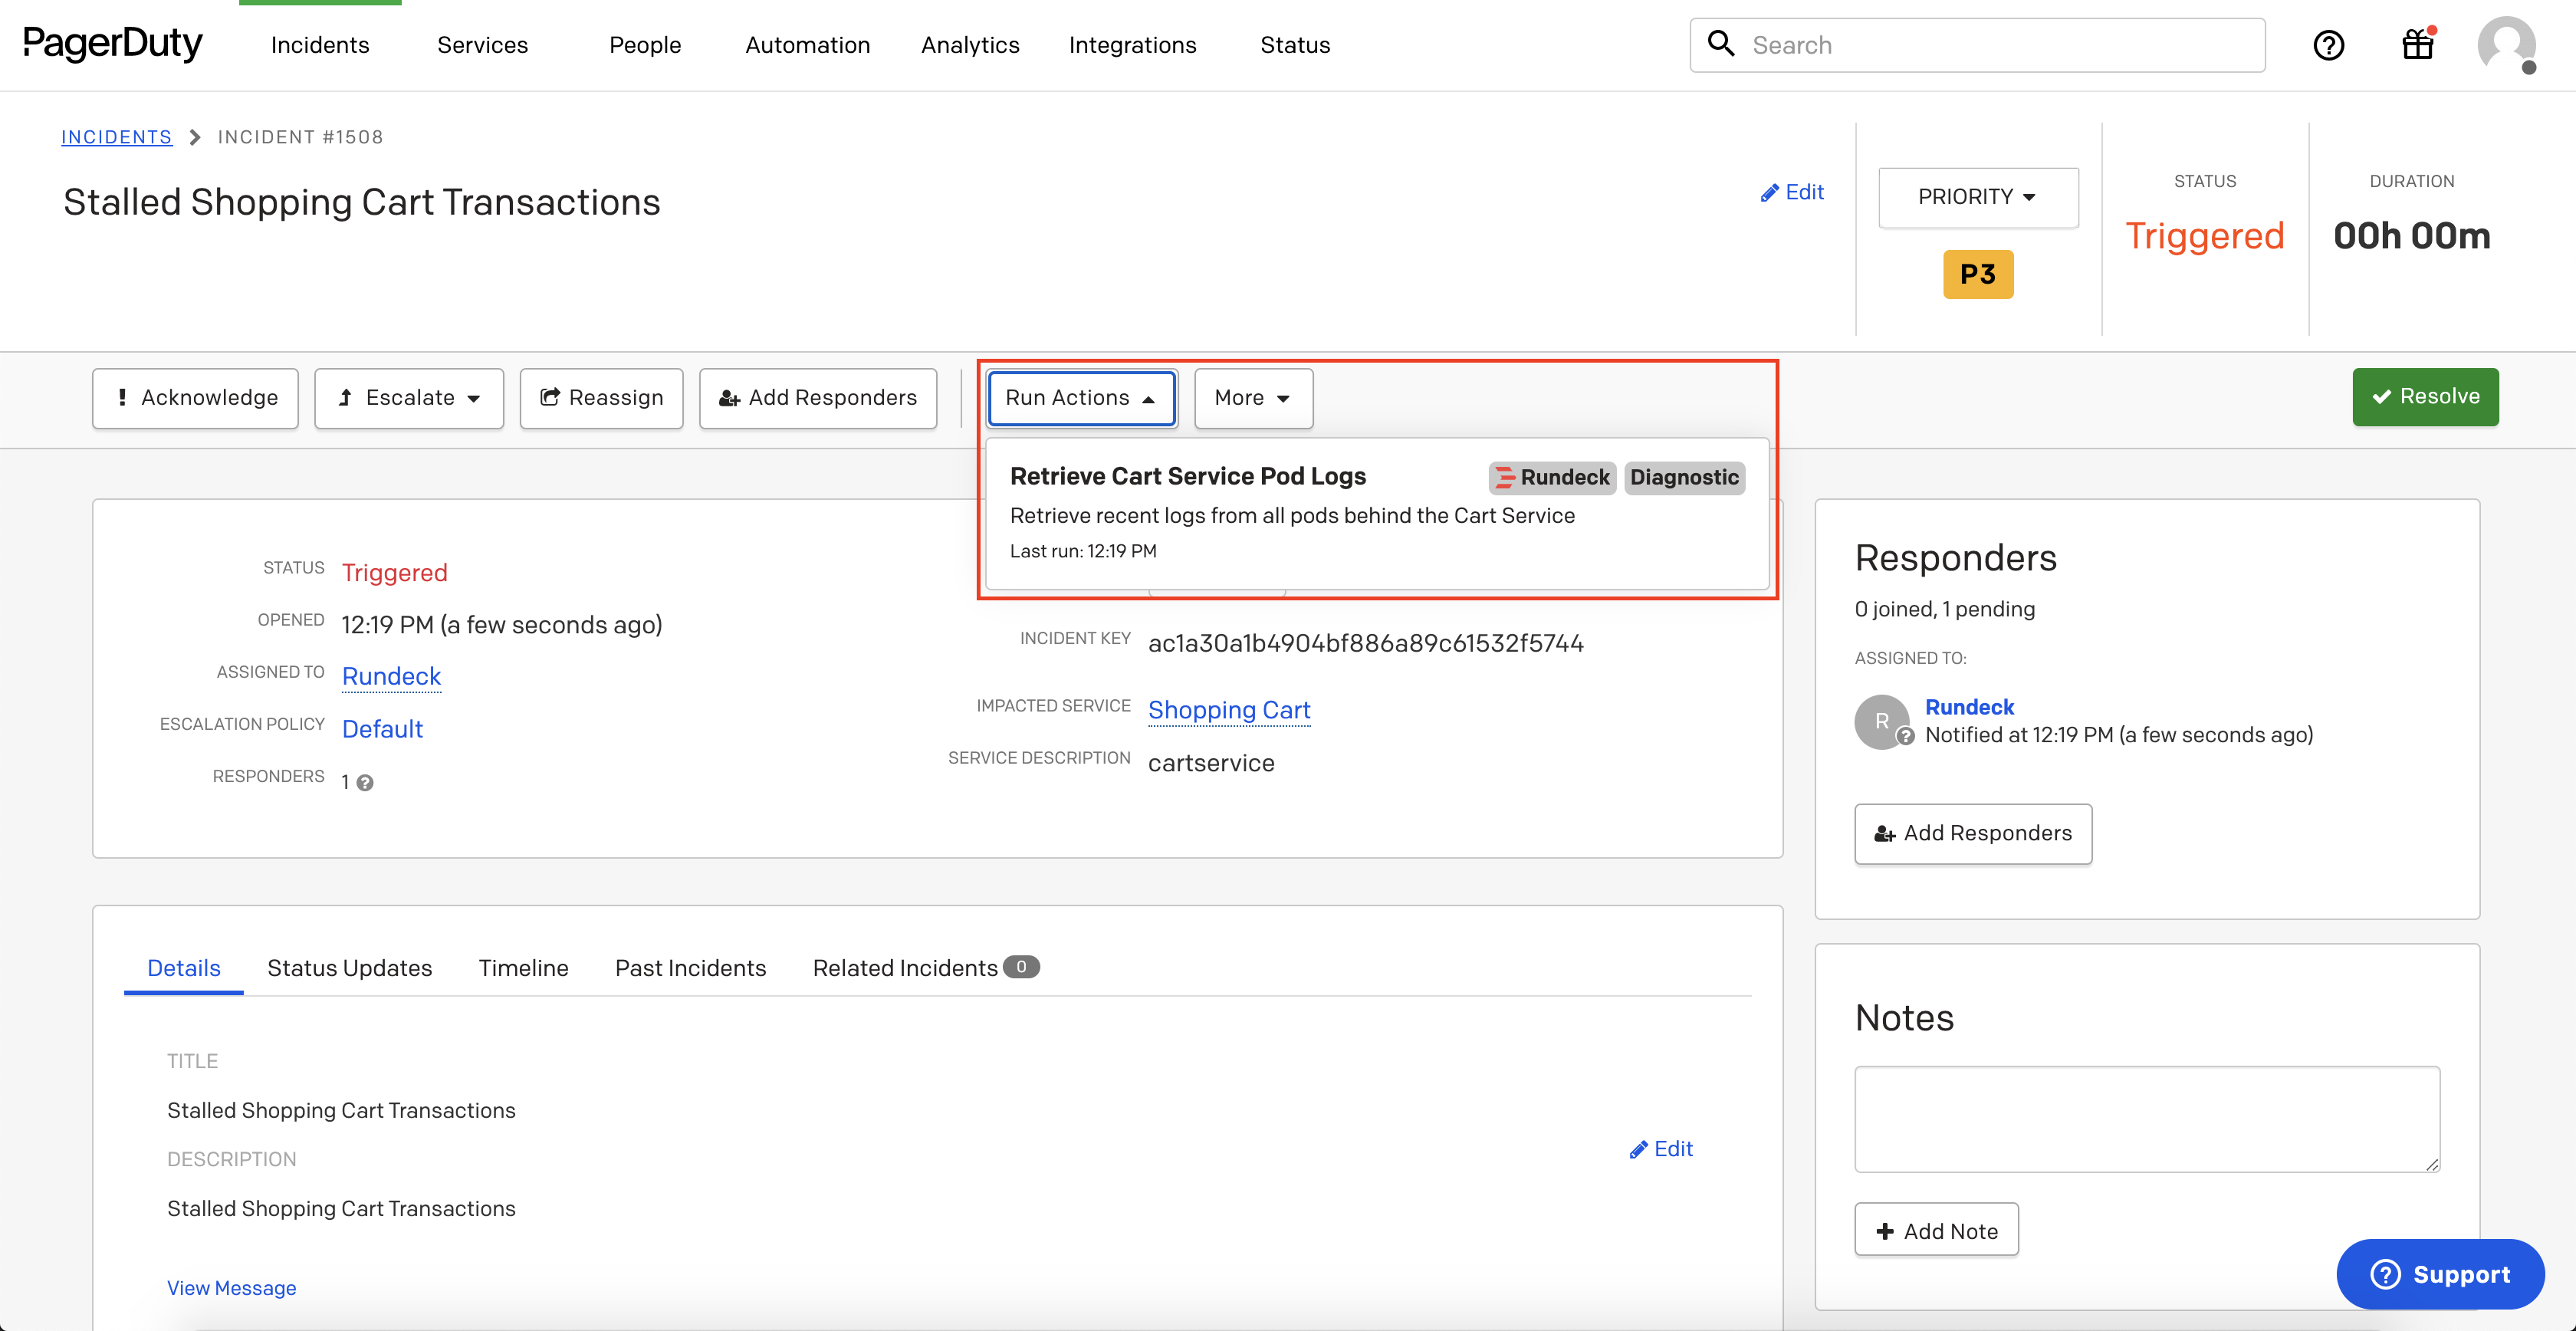Click the Diagnostic tag on the action
2576x1331 pixels.
pyautogui.click(x=1684, y=478)
